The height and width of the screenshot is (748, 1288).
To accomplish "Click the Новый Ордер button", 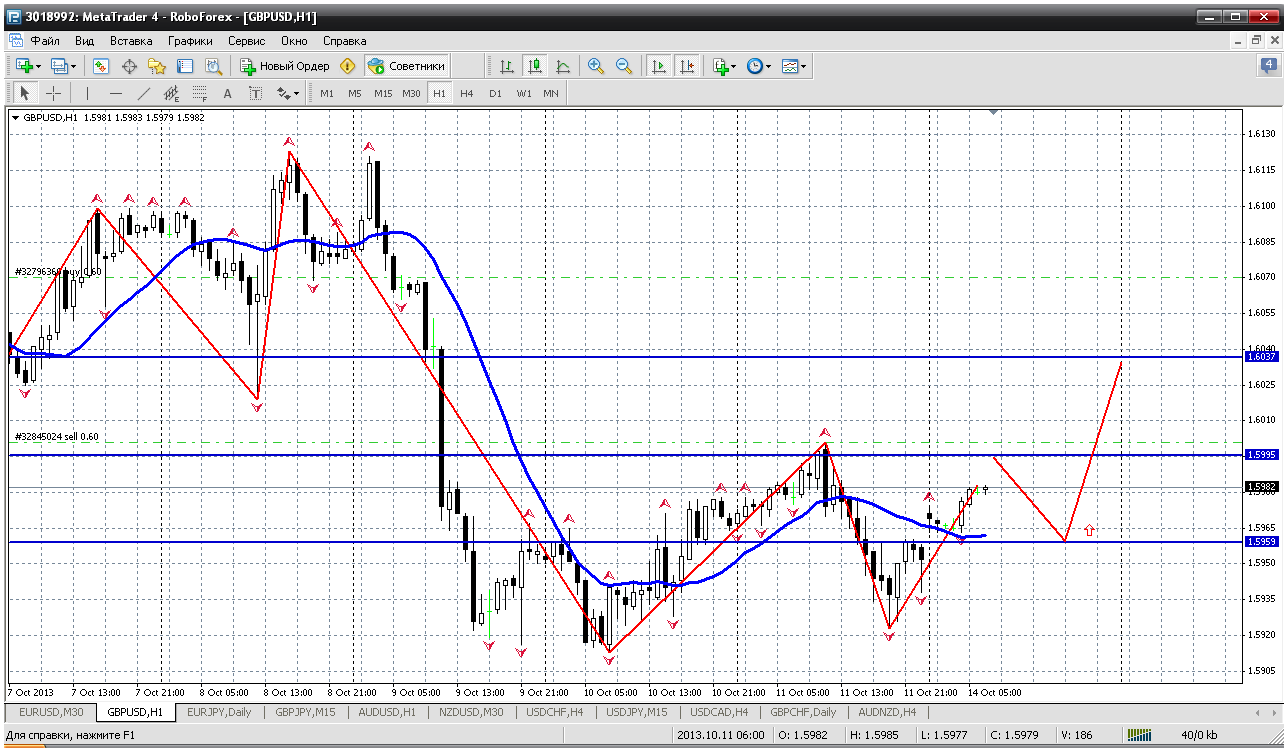I will [285, 66].
